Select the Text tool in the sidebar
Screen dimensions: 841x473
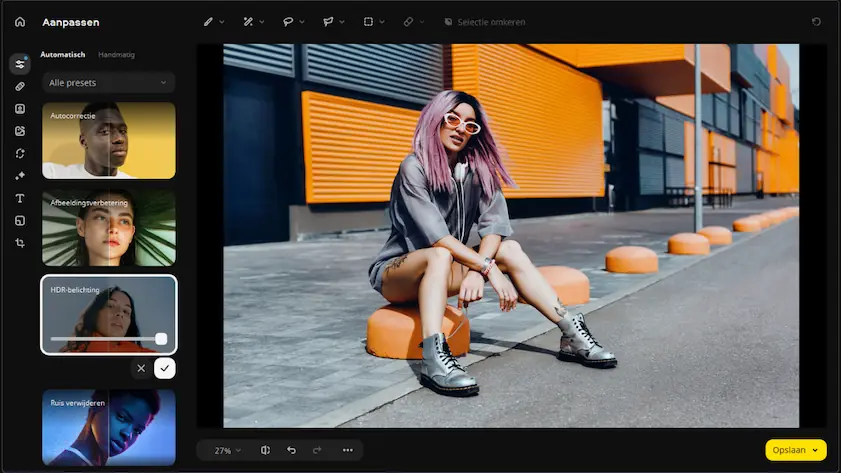point(20,198)
